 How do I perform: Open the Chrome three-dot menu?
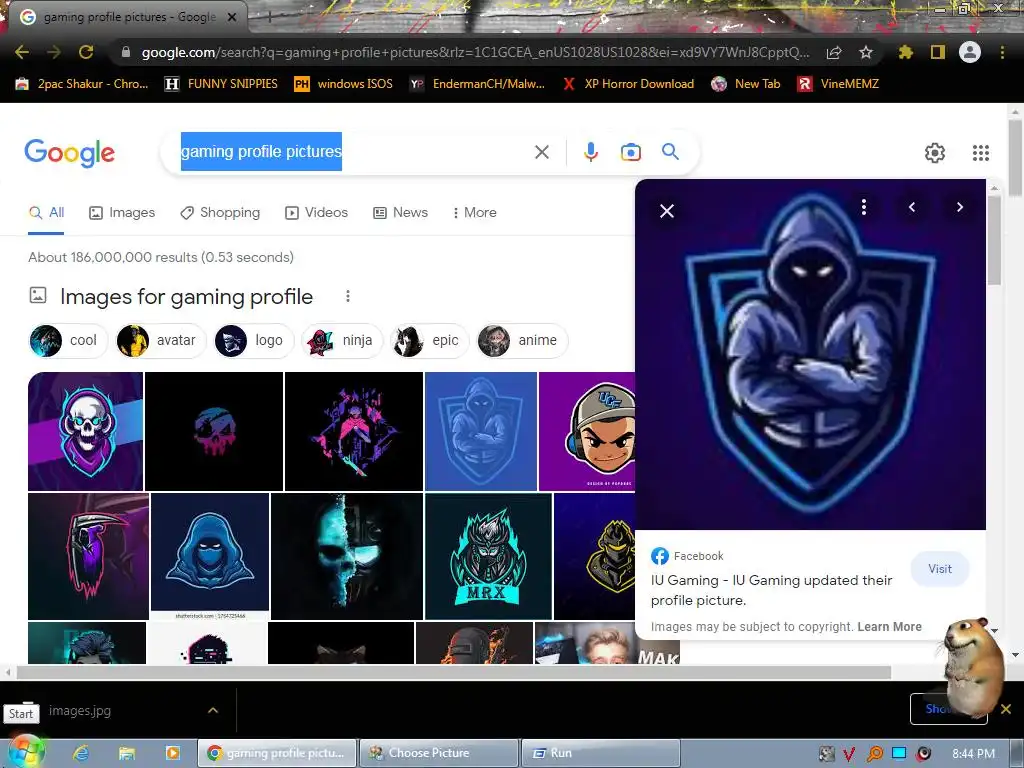point(1002,52)
